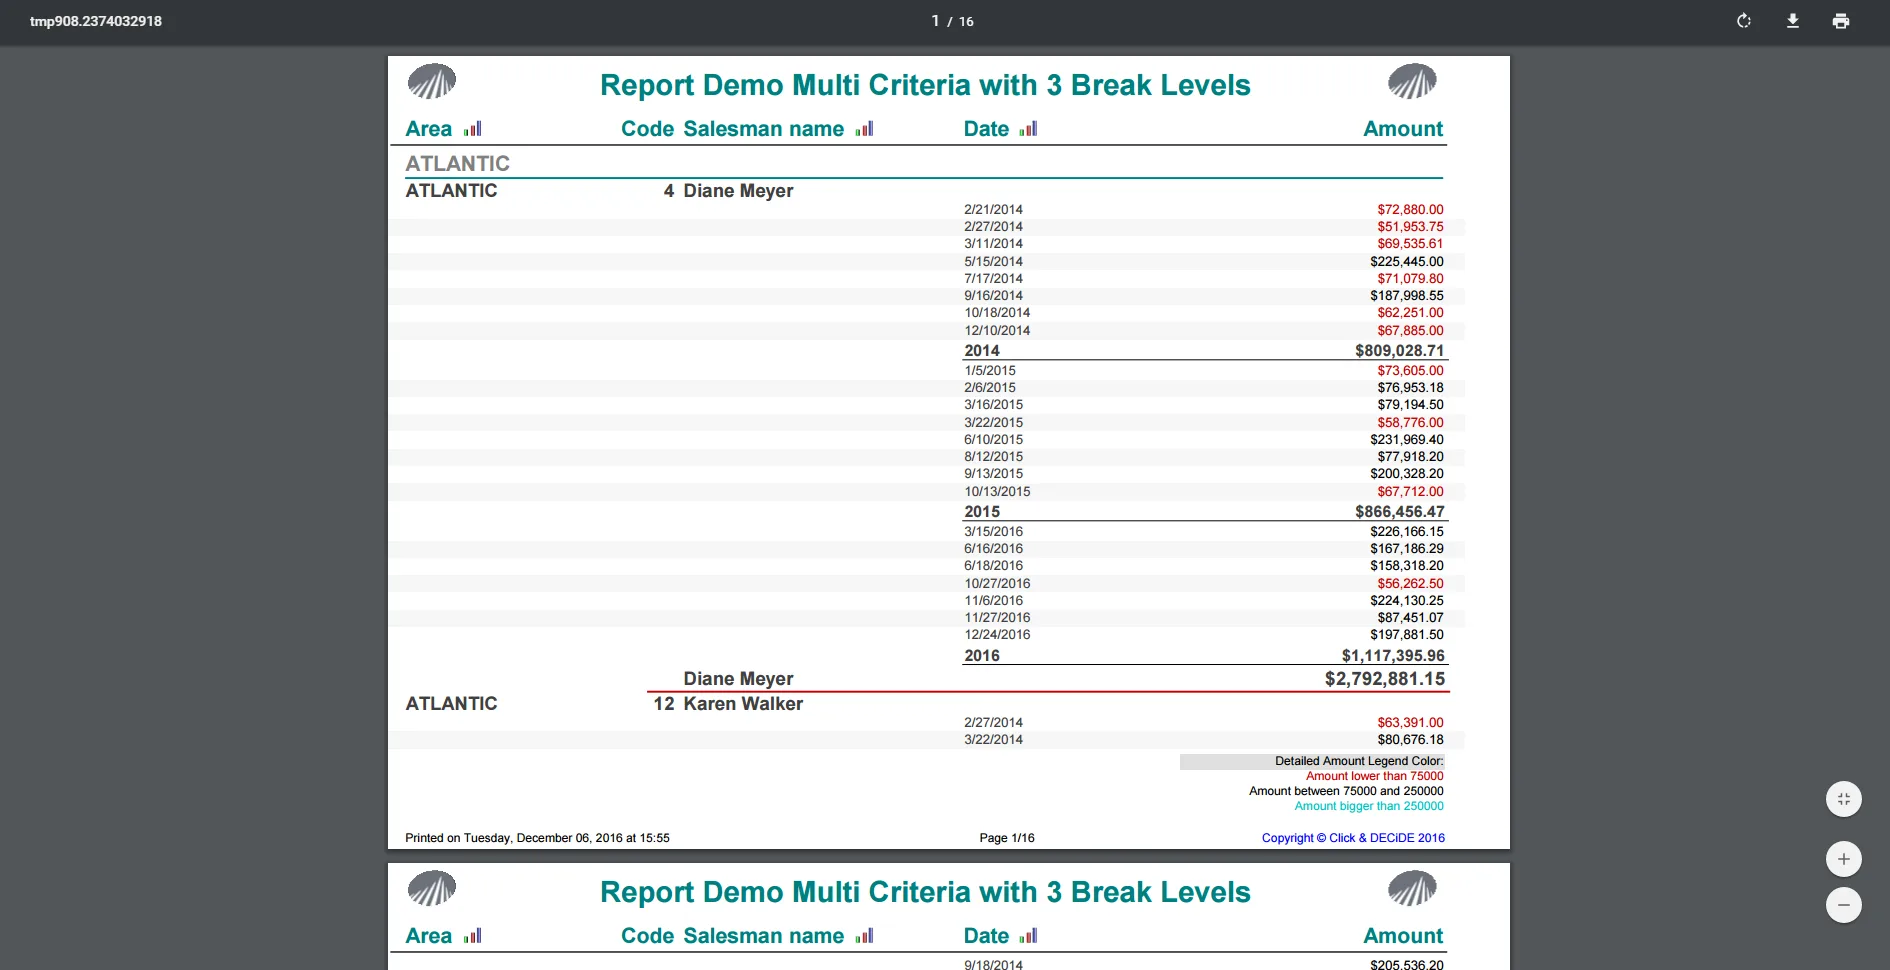Click the red amount $56,262.50

click(x=1410, y=584)
